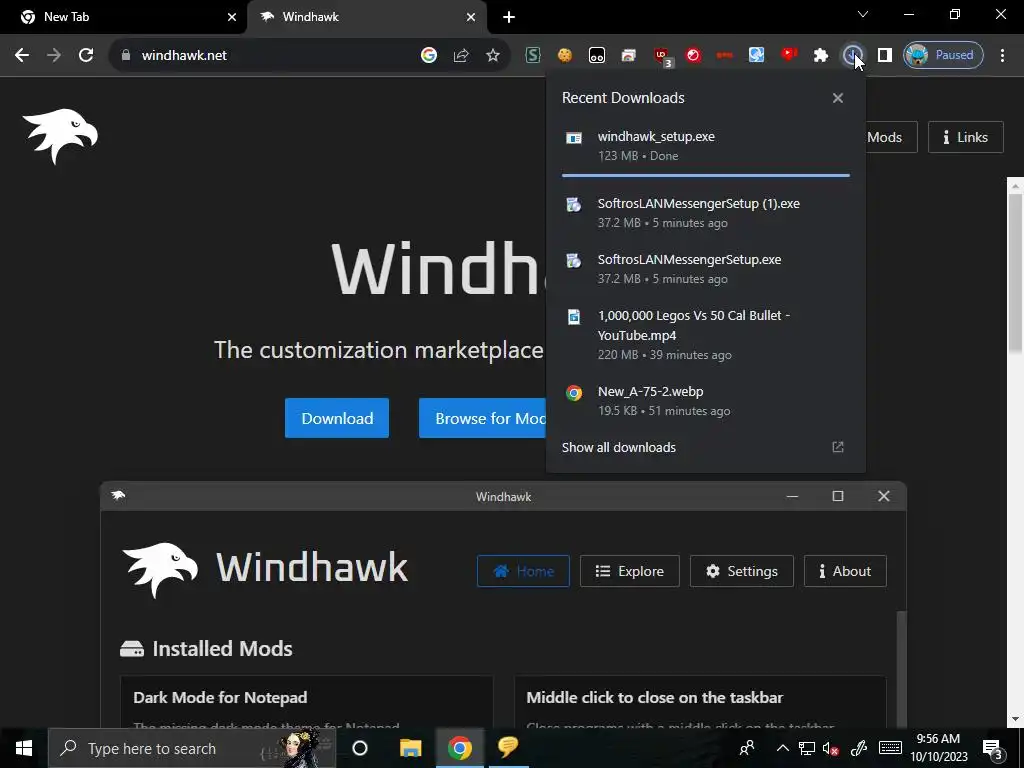Open the Google icon in the address bar
Viewport: 1024px width, 768px height.
pos(428,56)
